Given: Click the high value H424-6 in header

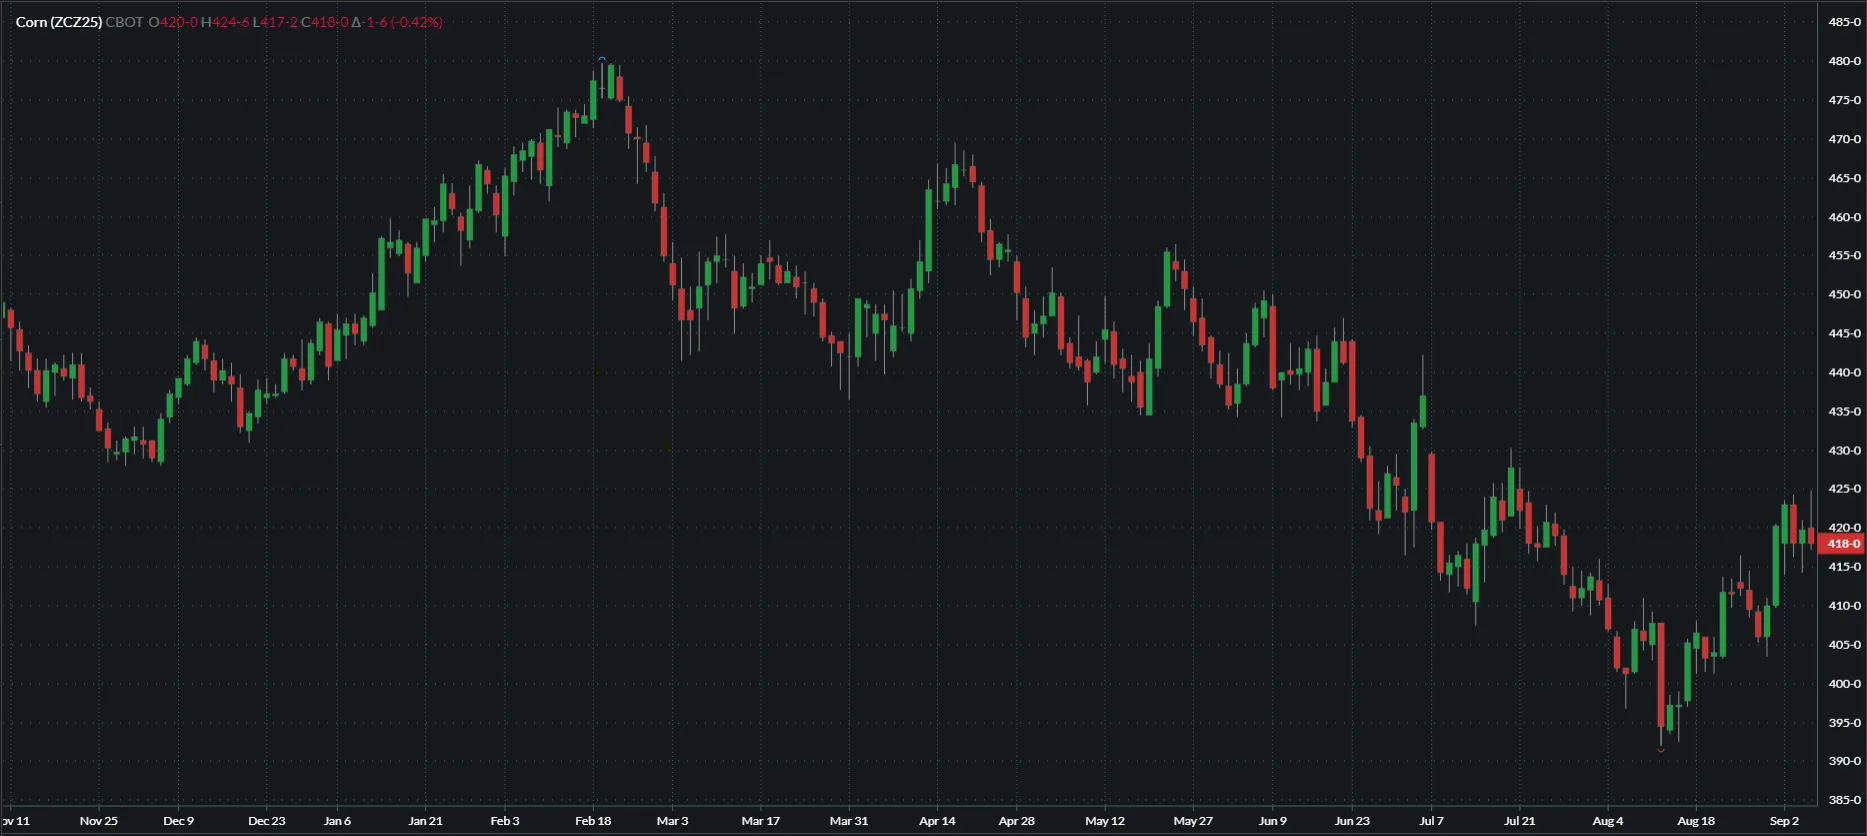Looking at the screenshot, I should [x=225, y=22].
